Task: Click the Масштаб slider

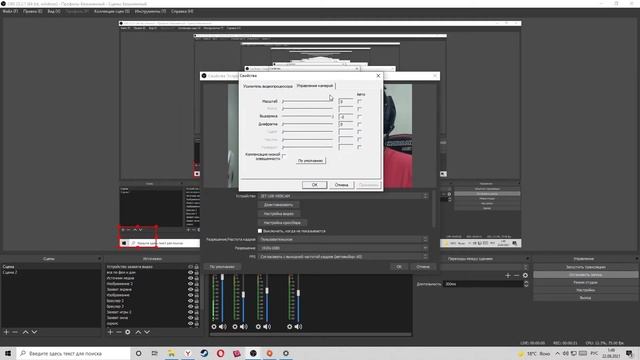Action: [308, 101]
